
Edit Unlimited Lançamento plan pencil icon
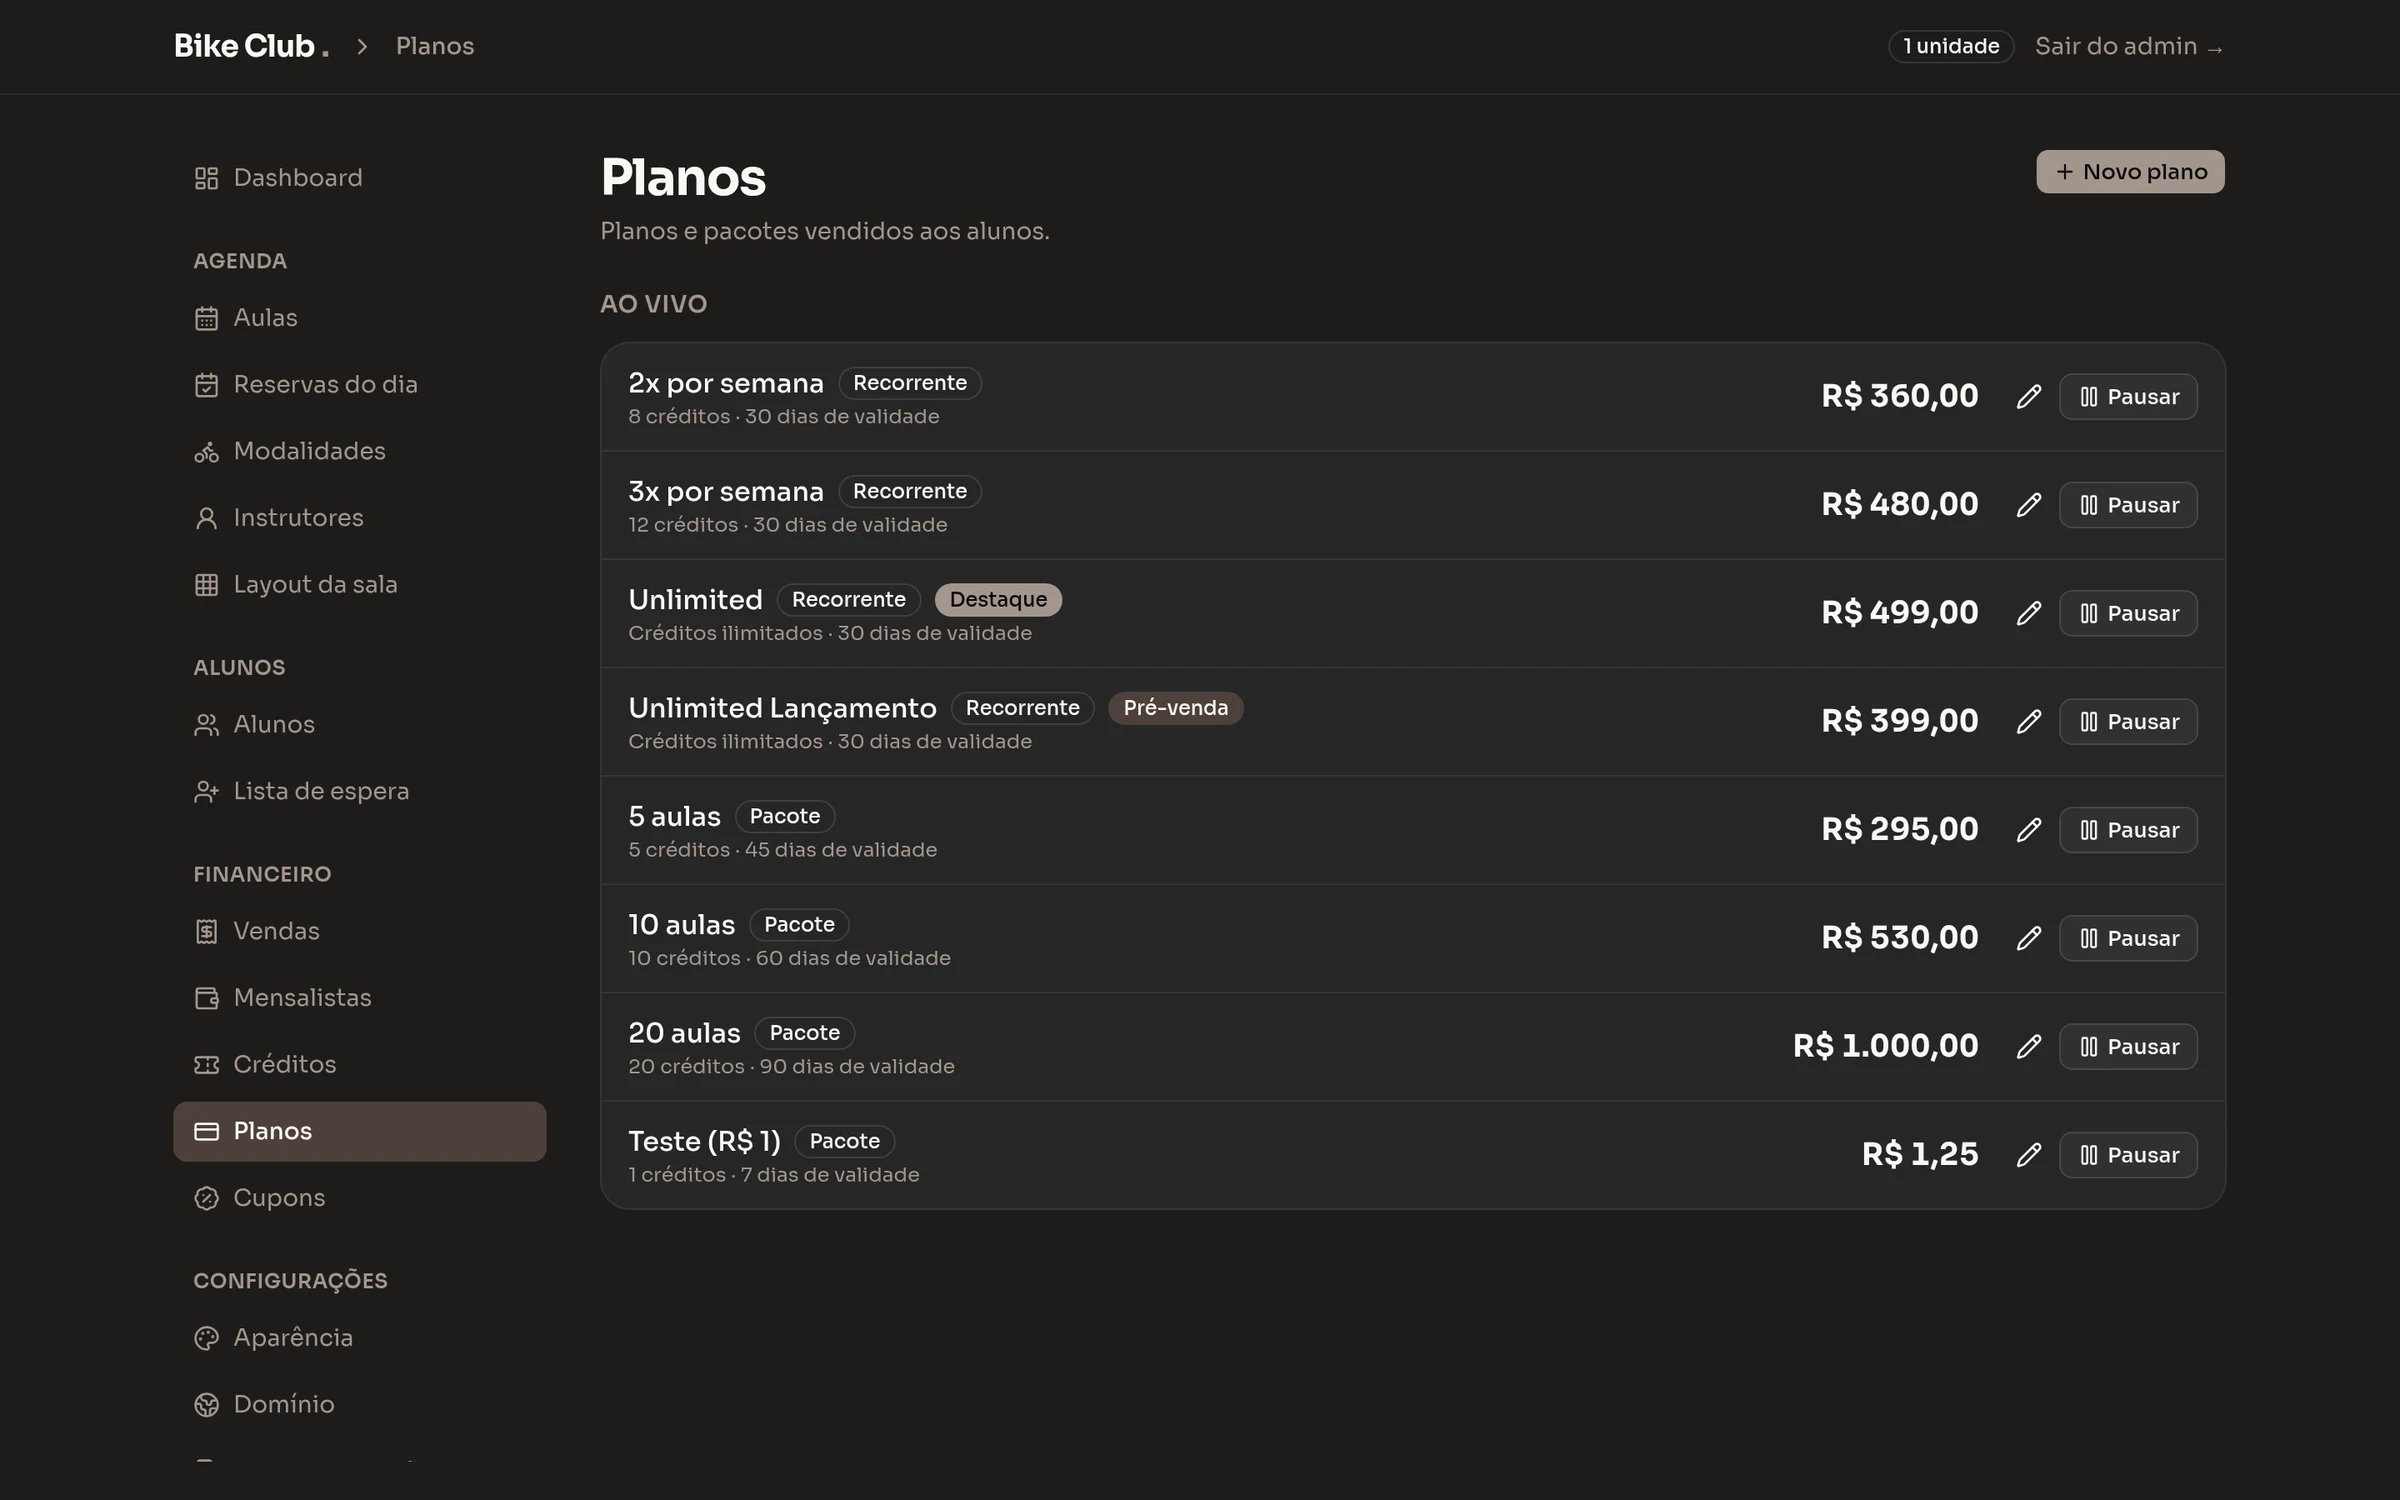2028,722
